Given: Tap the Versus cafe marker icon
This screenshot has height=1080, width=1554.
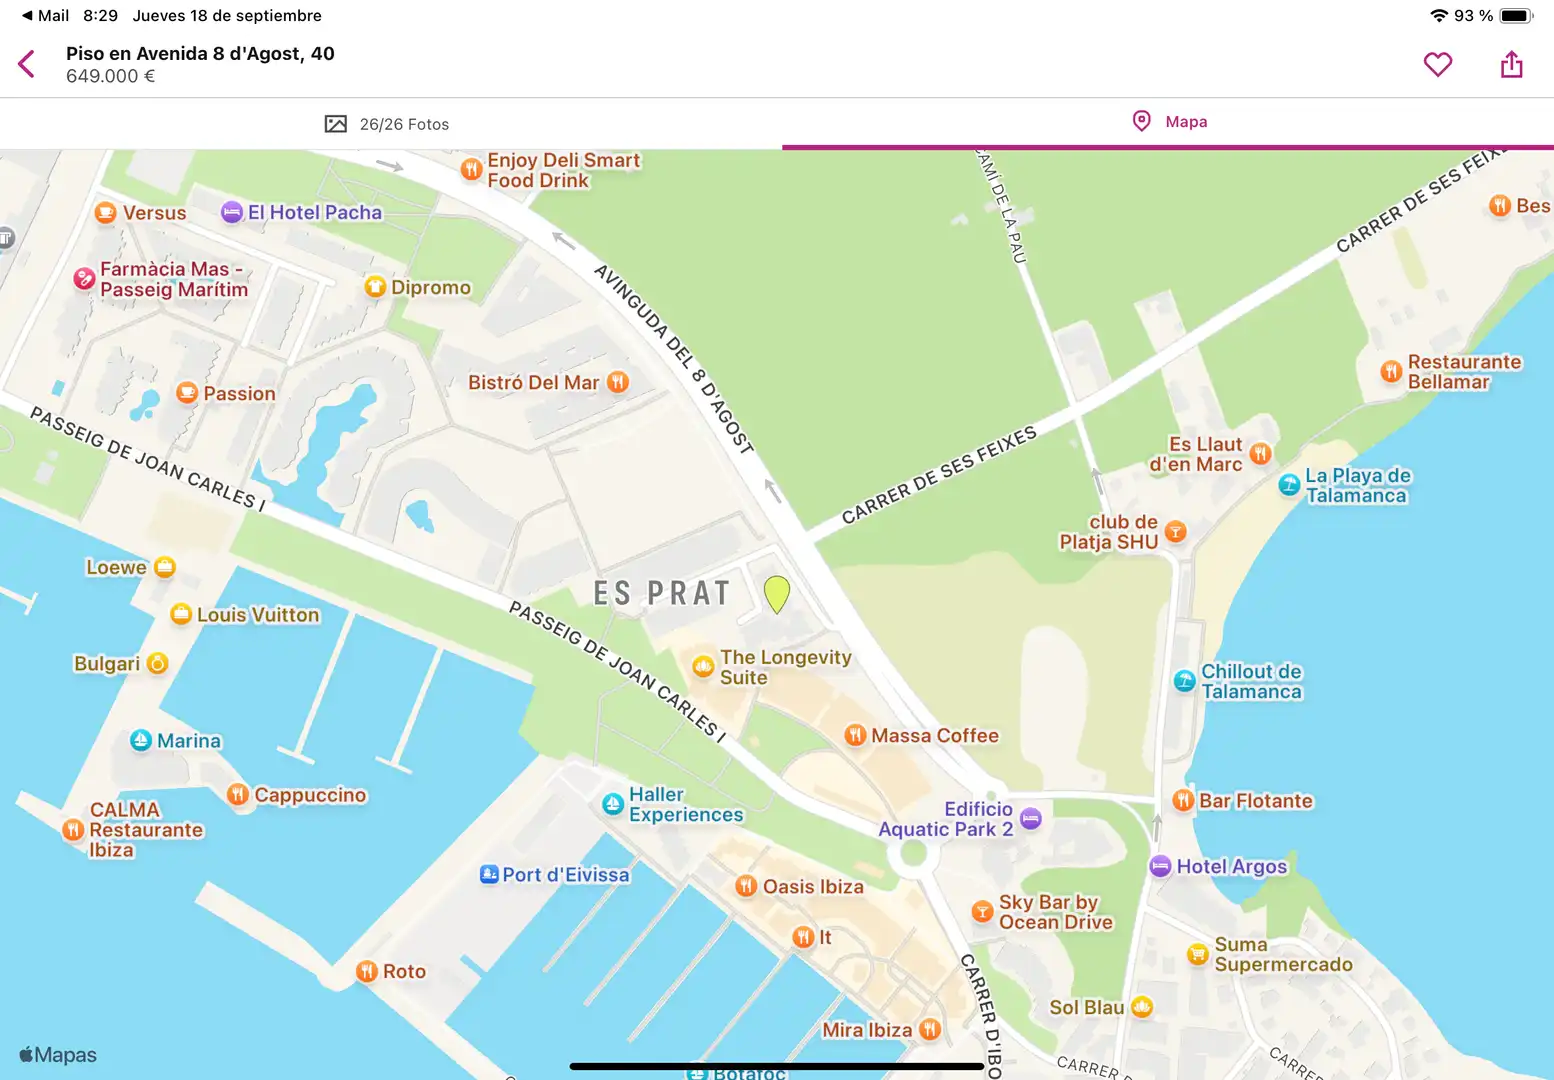Looking at the screenshot, I should pyautogui.click(x=106, y=213).
